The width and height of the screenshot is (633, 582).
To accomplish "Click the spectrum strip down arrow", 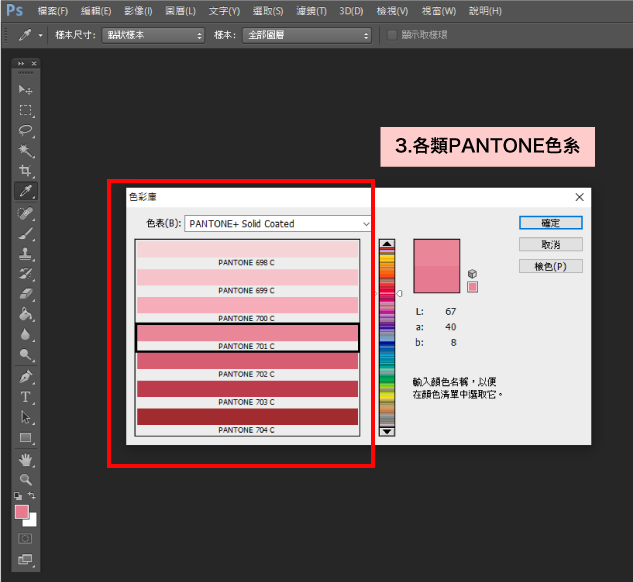I will pos(387,431).
